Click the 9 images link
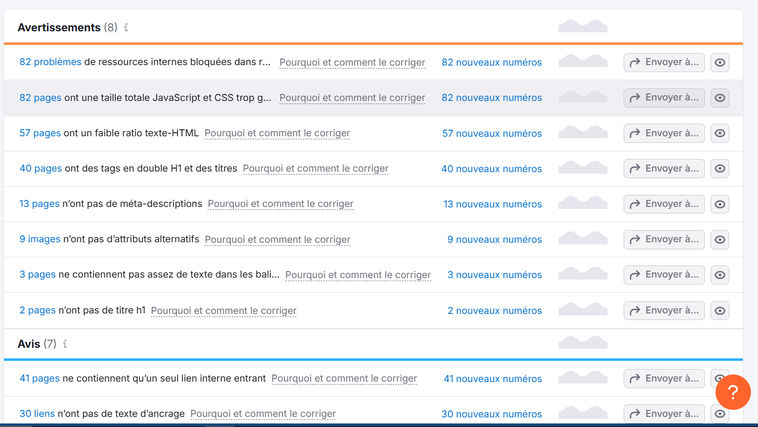The width and height of the screenshot is (758, 427). click(x=40, y=240)
